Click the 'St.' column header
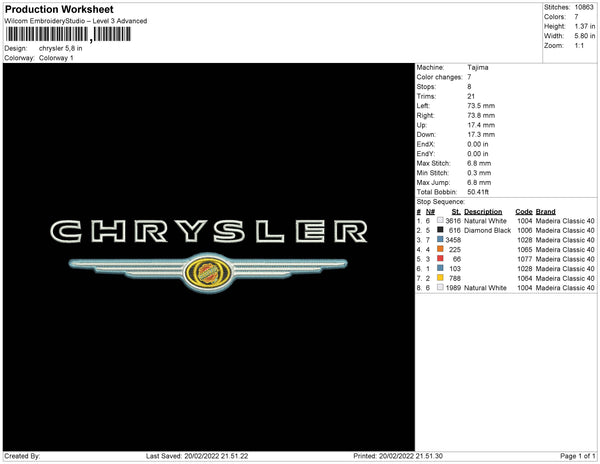 point(456,212)
